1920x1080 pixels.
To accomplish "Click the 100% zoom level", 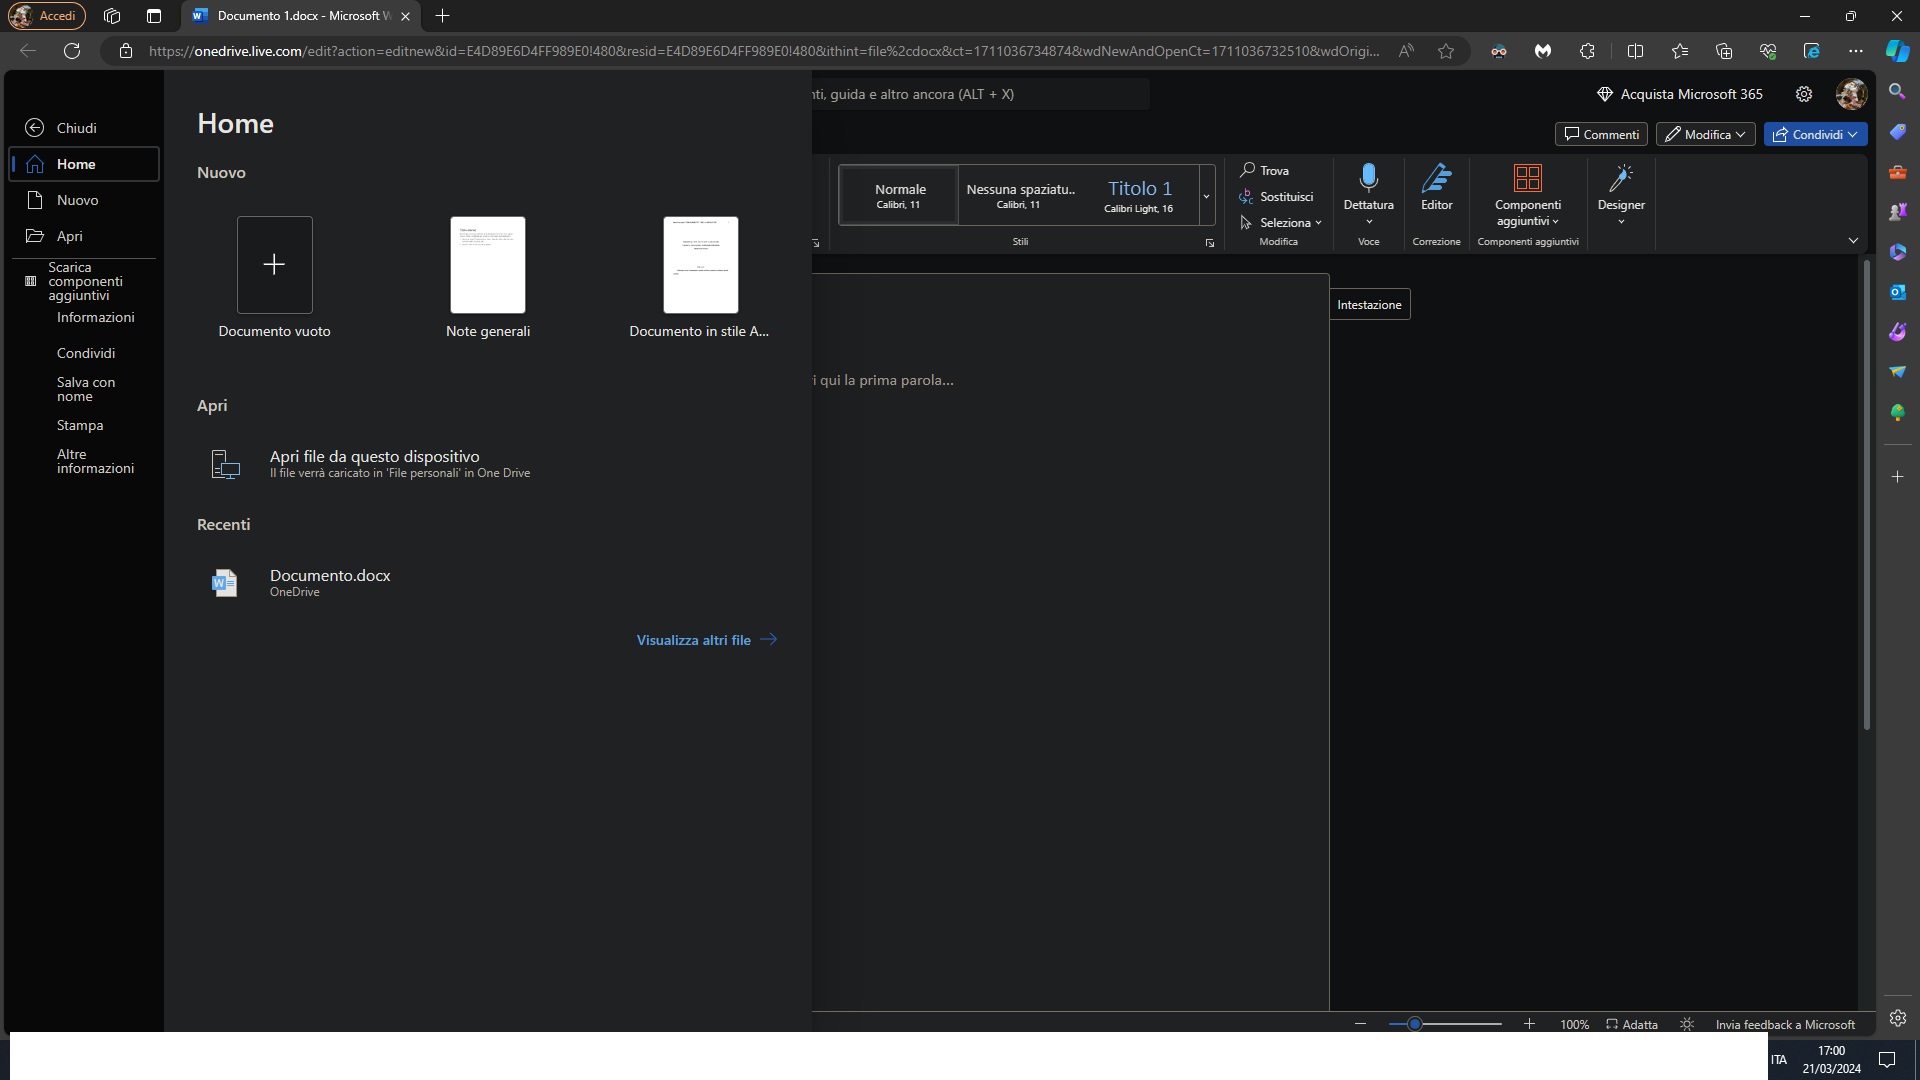I will [1574, 1025].
